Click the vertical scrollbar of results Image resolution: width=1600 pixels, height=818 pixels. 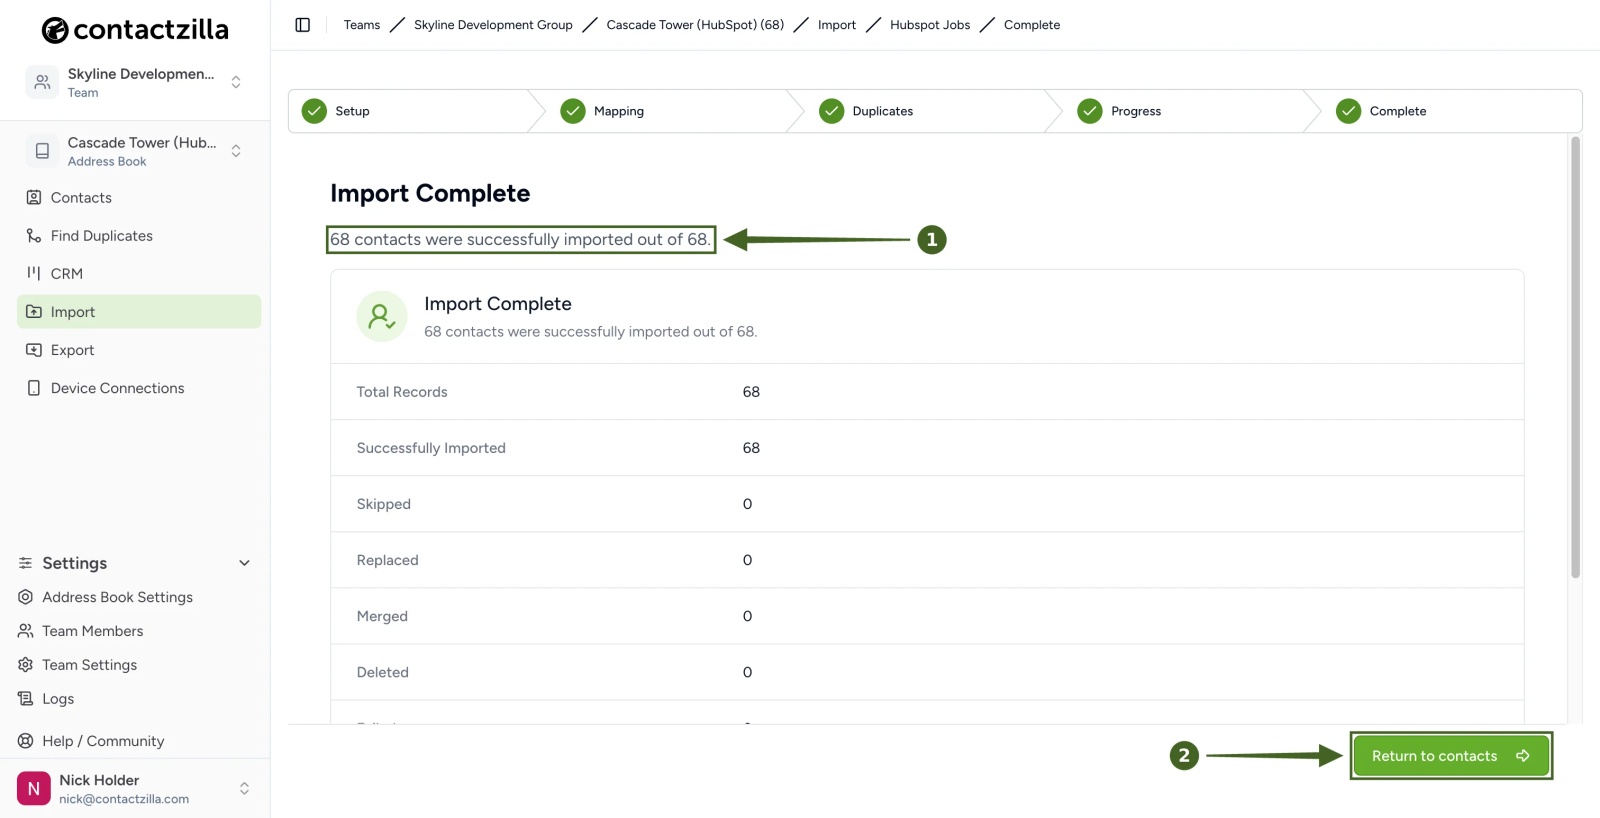1575,357
